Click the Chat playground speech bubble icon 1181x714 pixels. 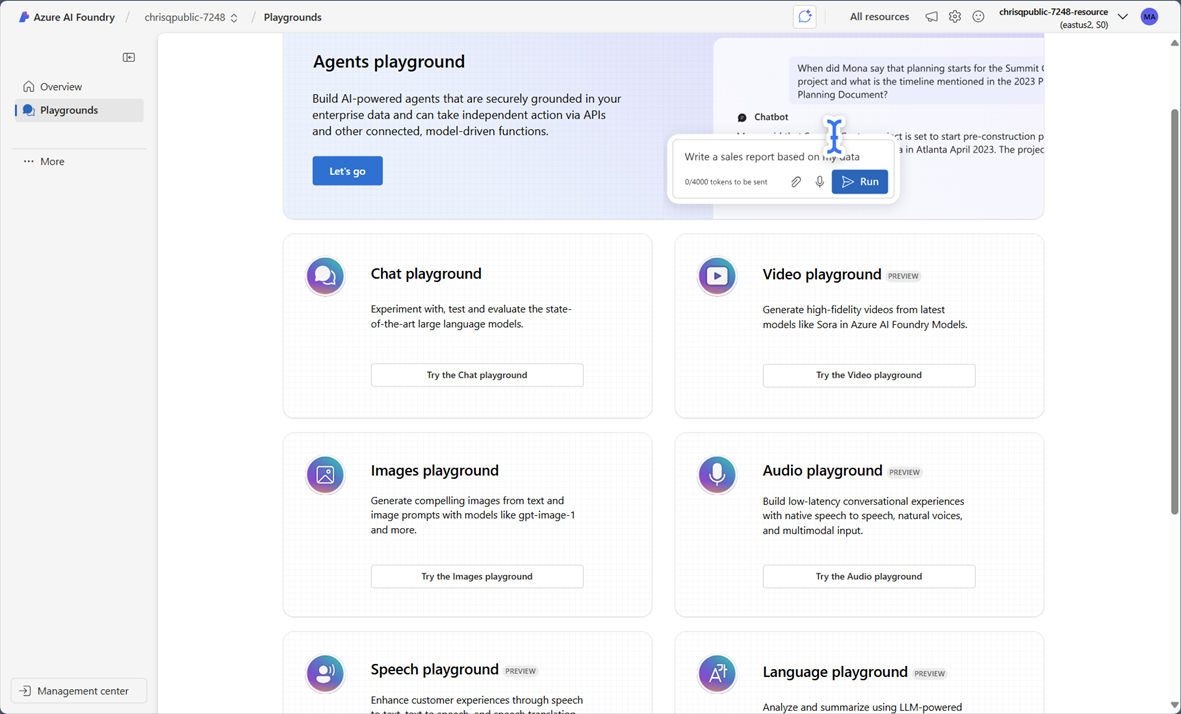pos(325,276)
